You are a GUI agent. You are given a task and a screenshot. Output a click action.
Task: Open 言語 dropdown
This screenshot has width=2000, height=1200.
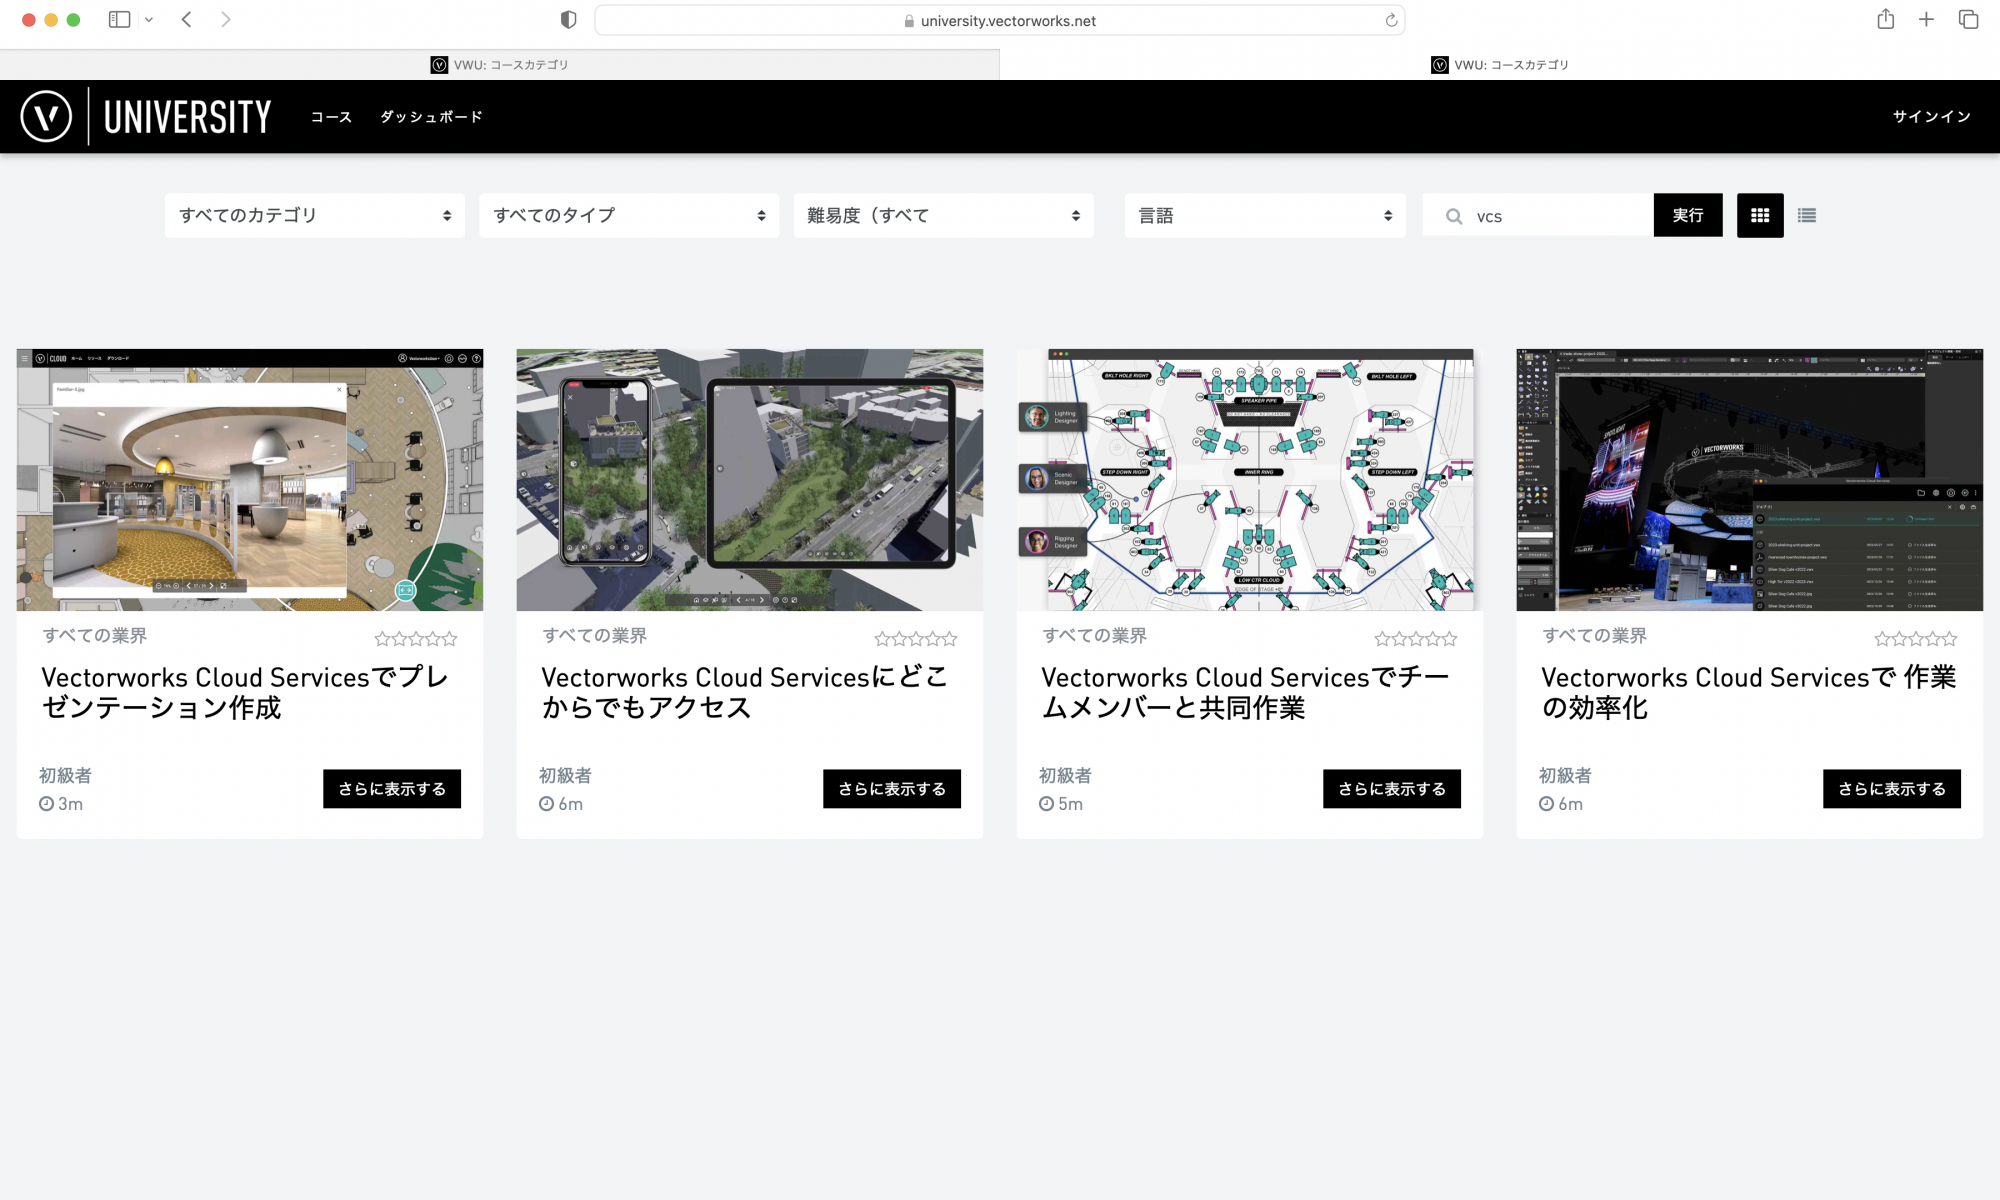coord(1265,215)
